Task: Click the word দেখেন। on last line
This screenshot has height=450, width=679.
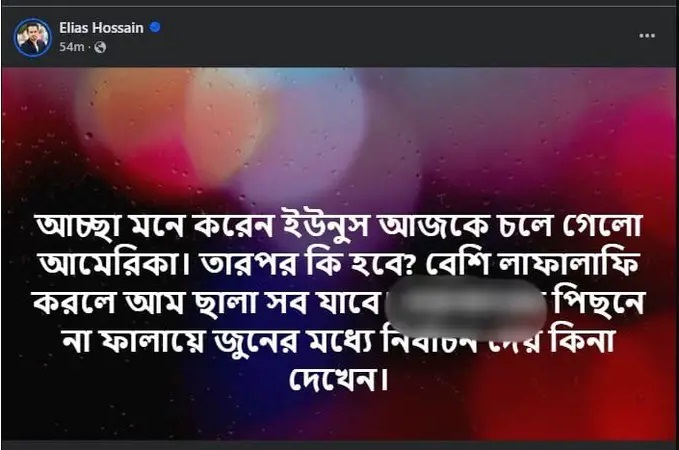Action: [x=338, y=379]
